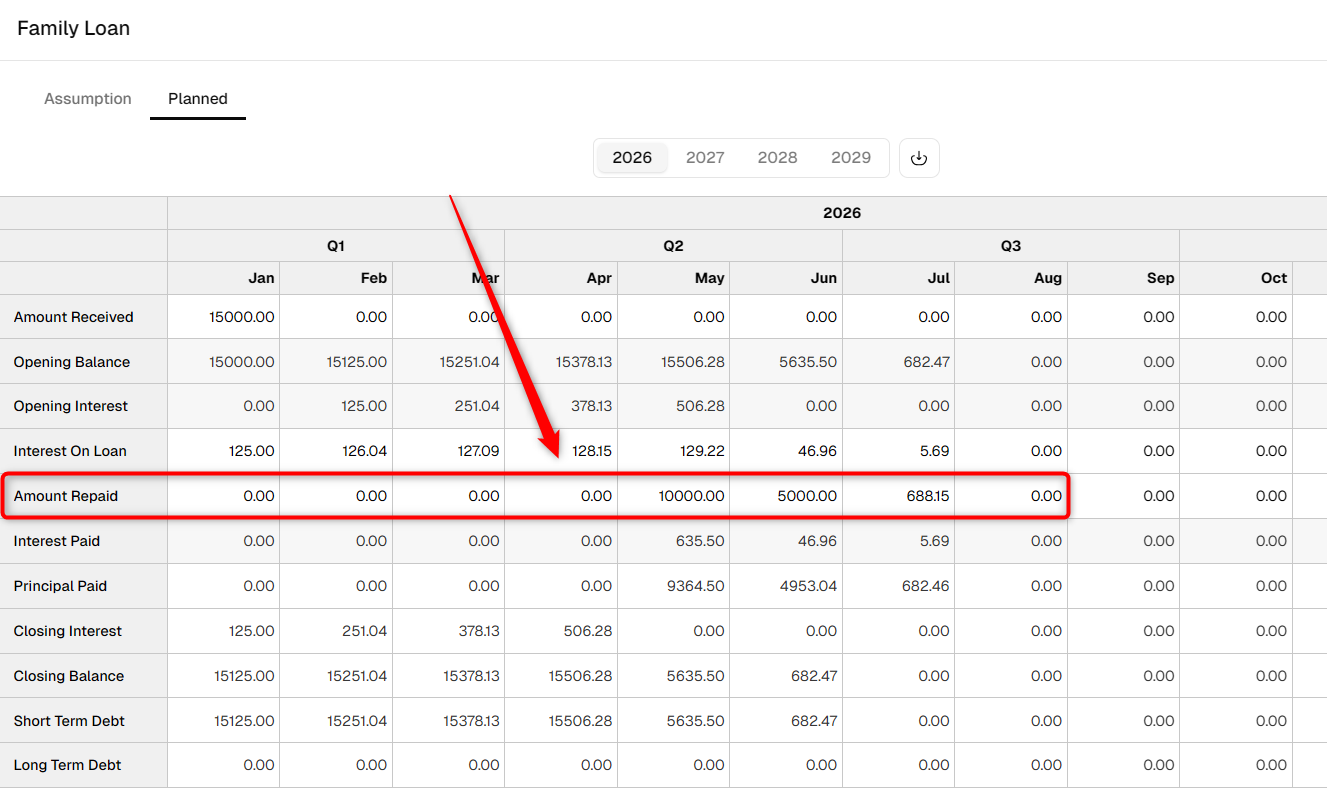Click the Short Term Debt row label
This screenshot has width=1327, height=811.
69,721
